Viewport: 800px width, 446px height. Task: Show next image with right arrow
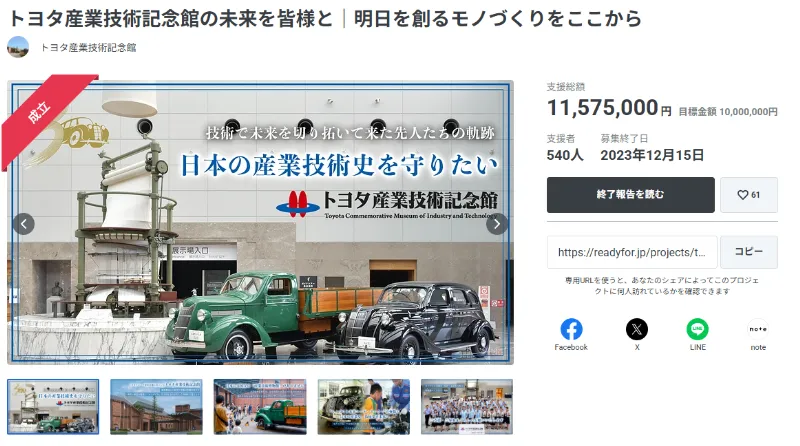click(496, 224)
